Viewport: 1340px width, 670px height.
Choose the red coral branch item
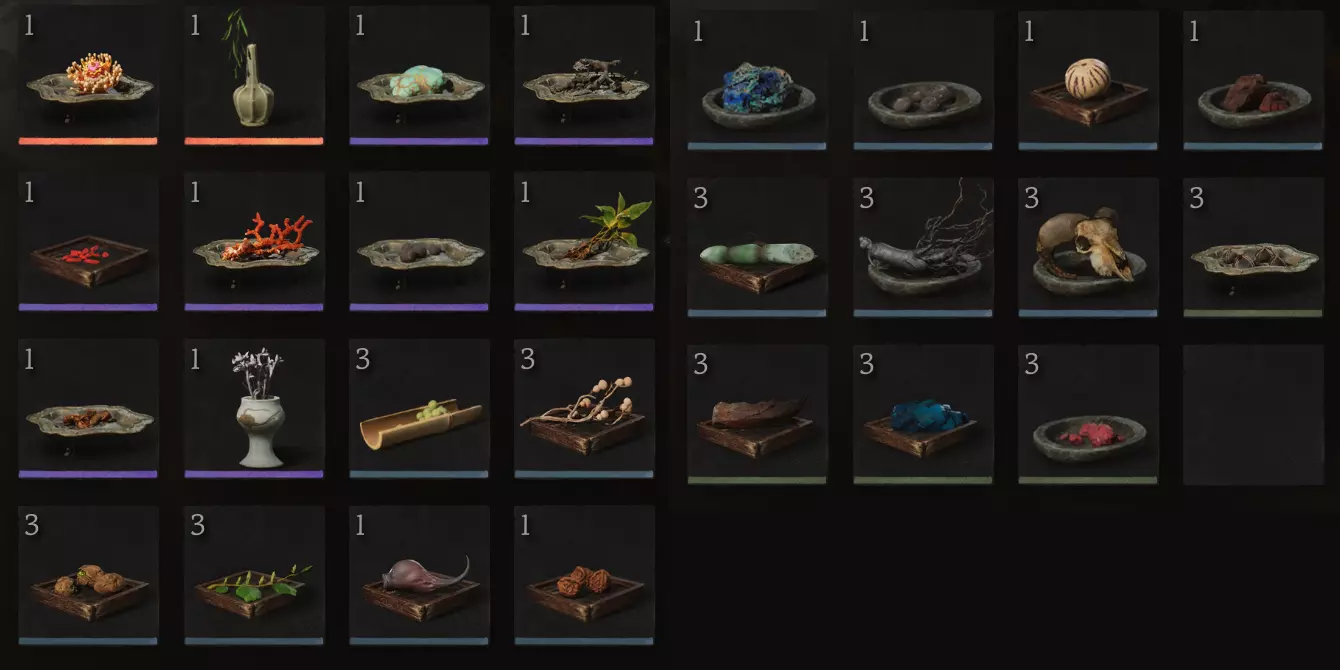click(254, 242)
